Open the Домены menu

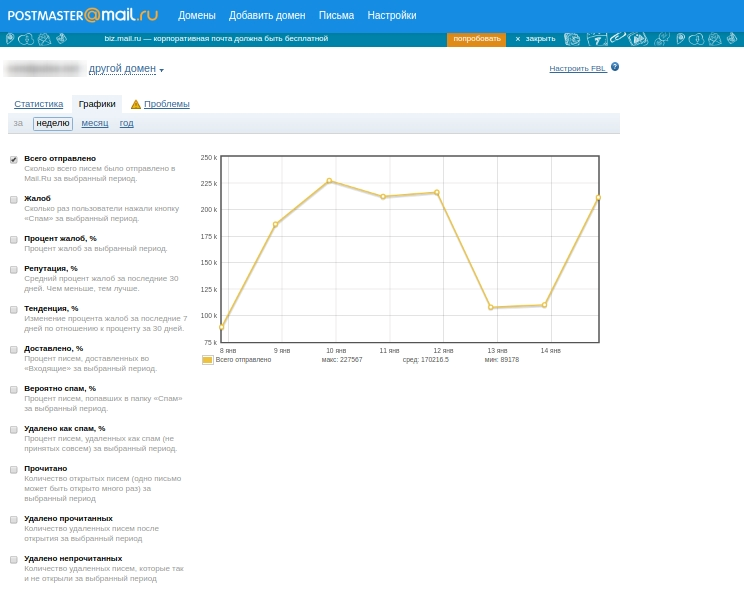tap(196, 15)
